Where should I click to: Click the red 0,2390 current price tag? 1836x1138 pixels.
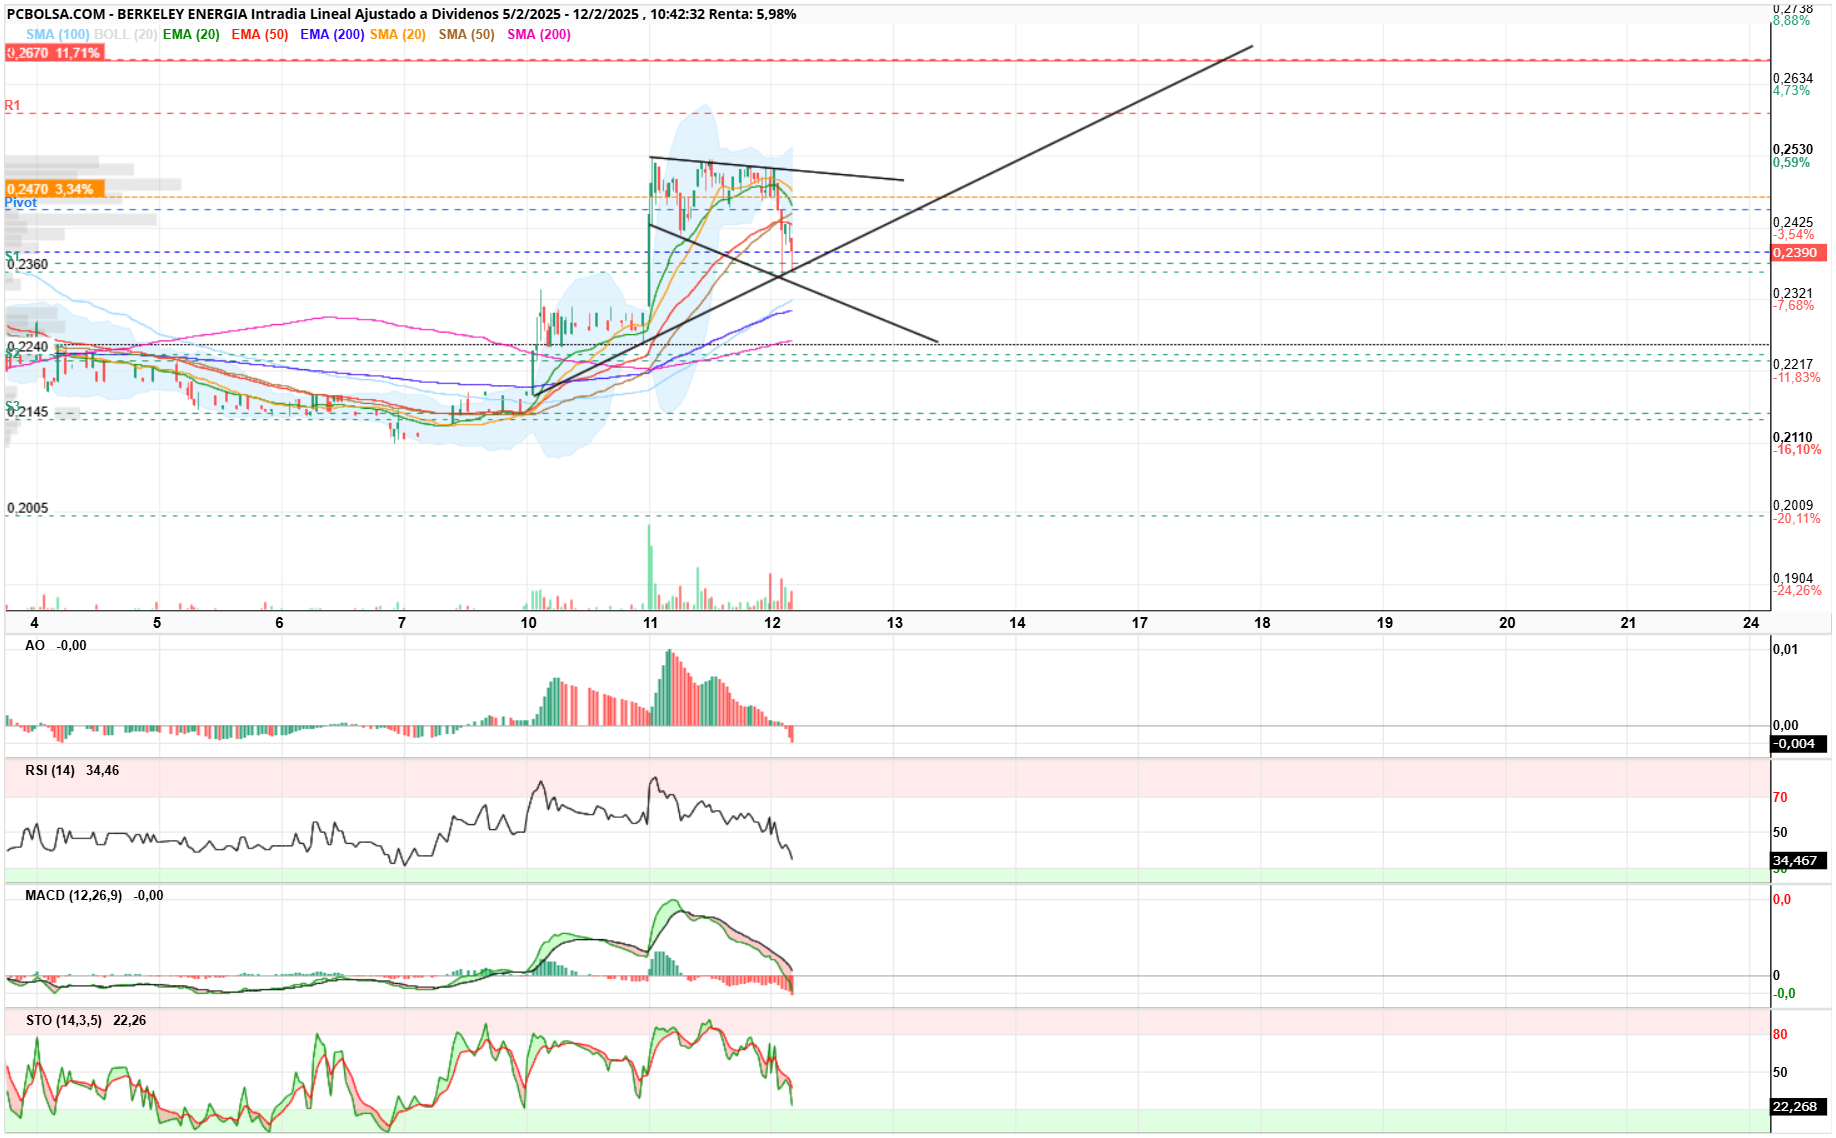pyautogui.click(x=1799, y=253)
